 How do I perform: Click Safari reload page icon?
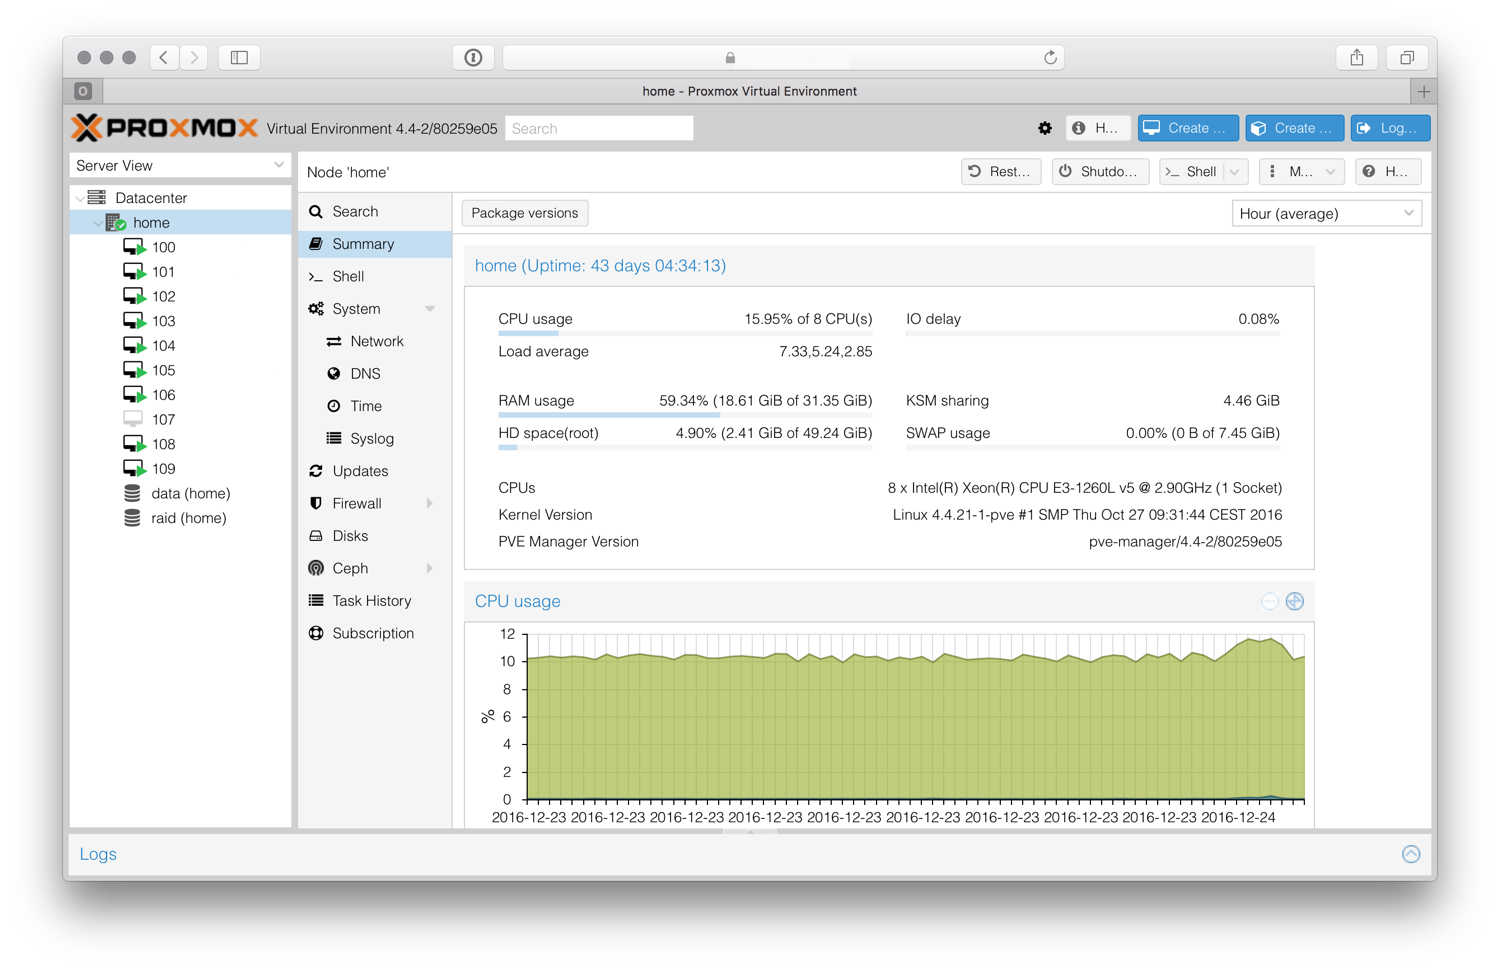coord(1050,58)
